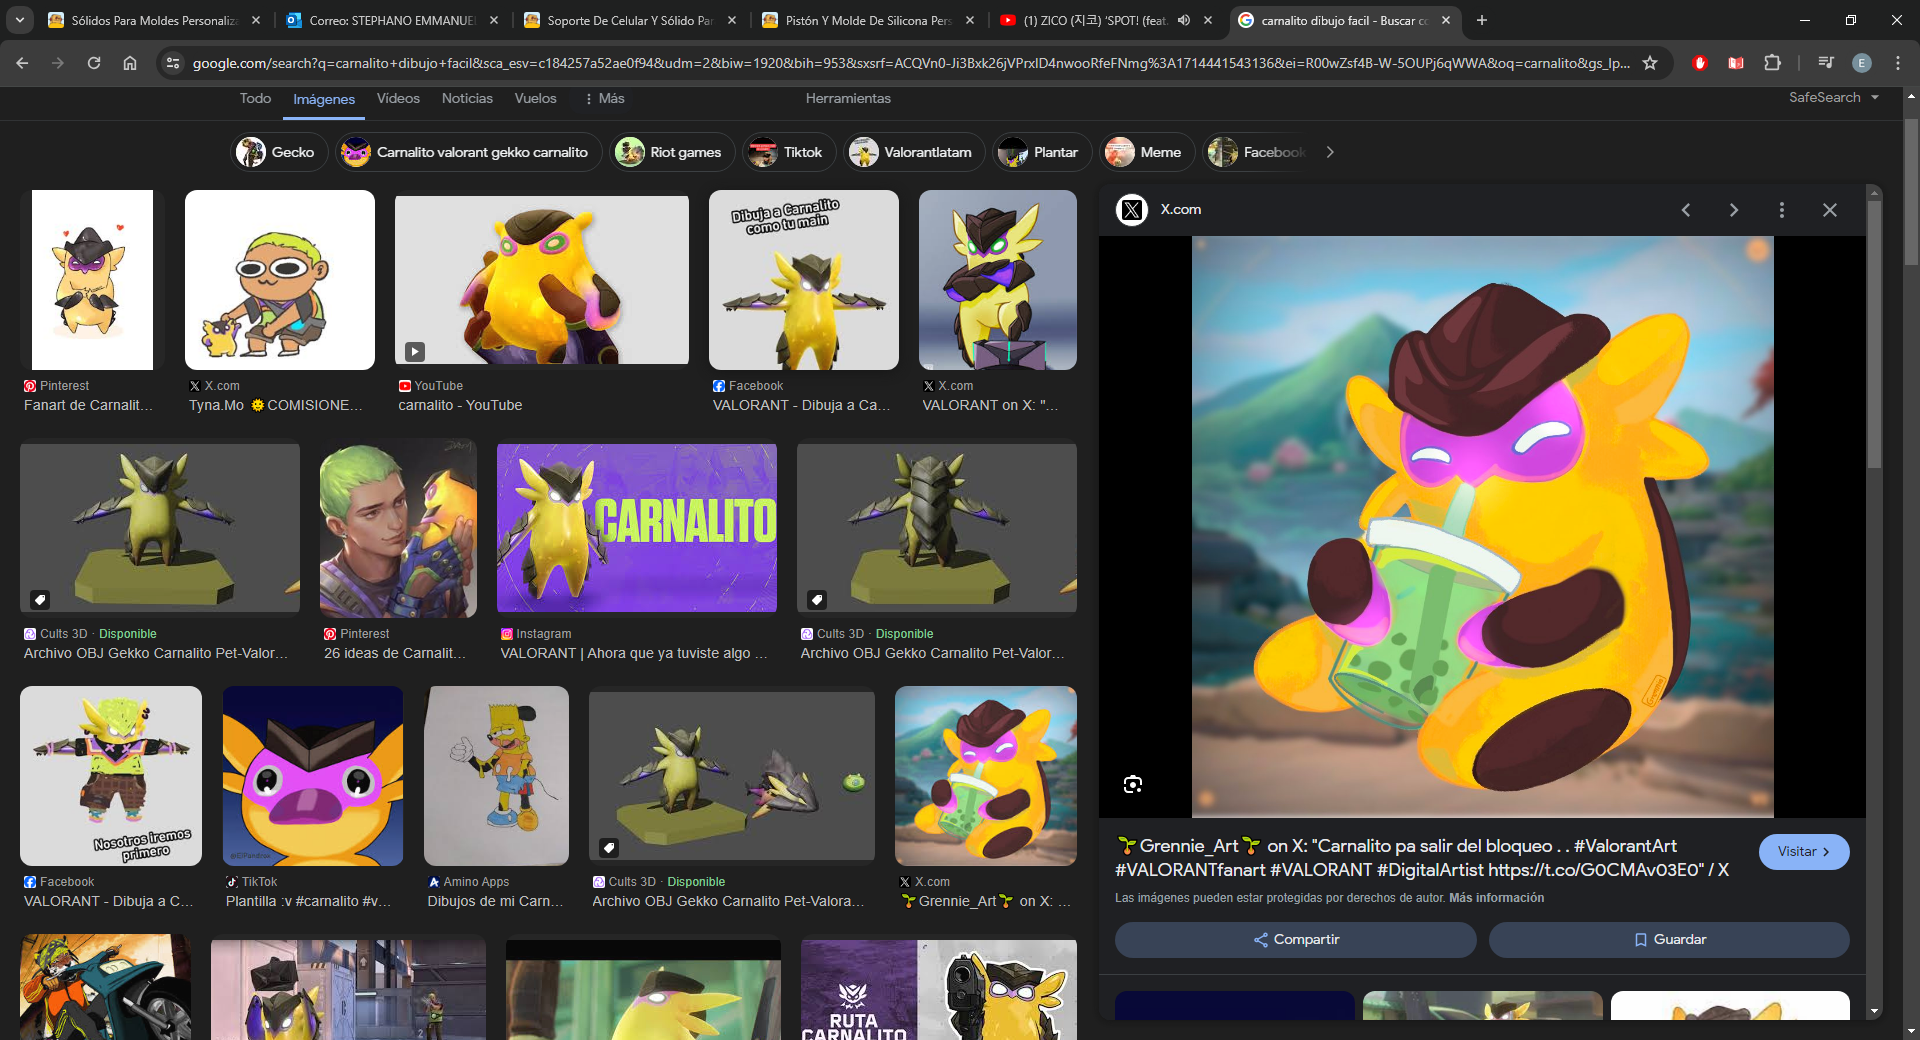Switch to the Pistón Y Molde De Silicona tab

(x=868, y=20)
